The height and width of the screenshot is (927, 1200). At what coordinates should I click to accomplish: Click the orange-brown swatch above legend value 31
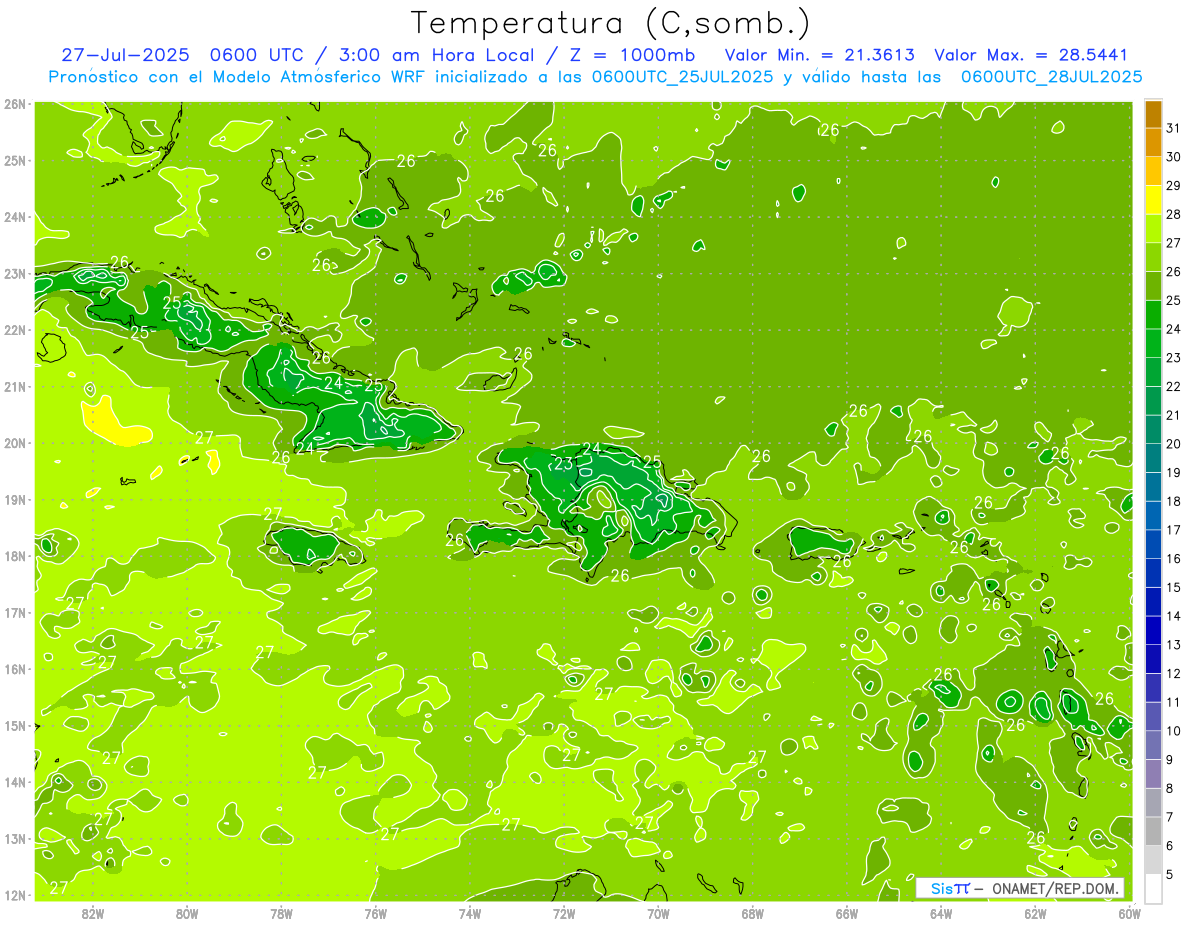point(1153,114)
